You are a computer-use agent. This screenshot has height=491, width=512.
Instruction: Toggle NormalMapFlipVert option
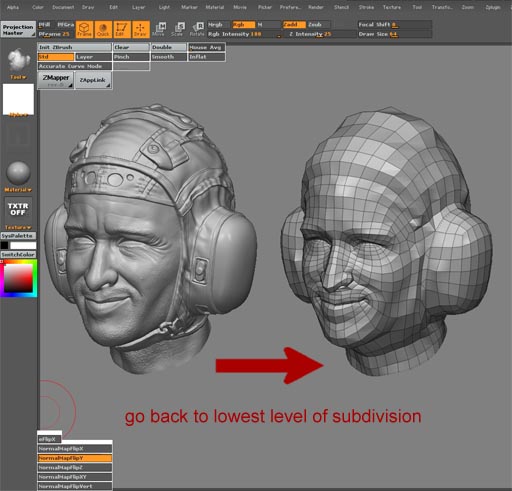click(75, 486)
